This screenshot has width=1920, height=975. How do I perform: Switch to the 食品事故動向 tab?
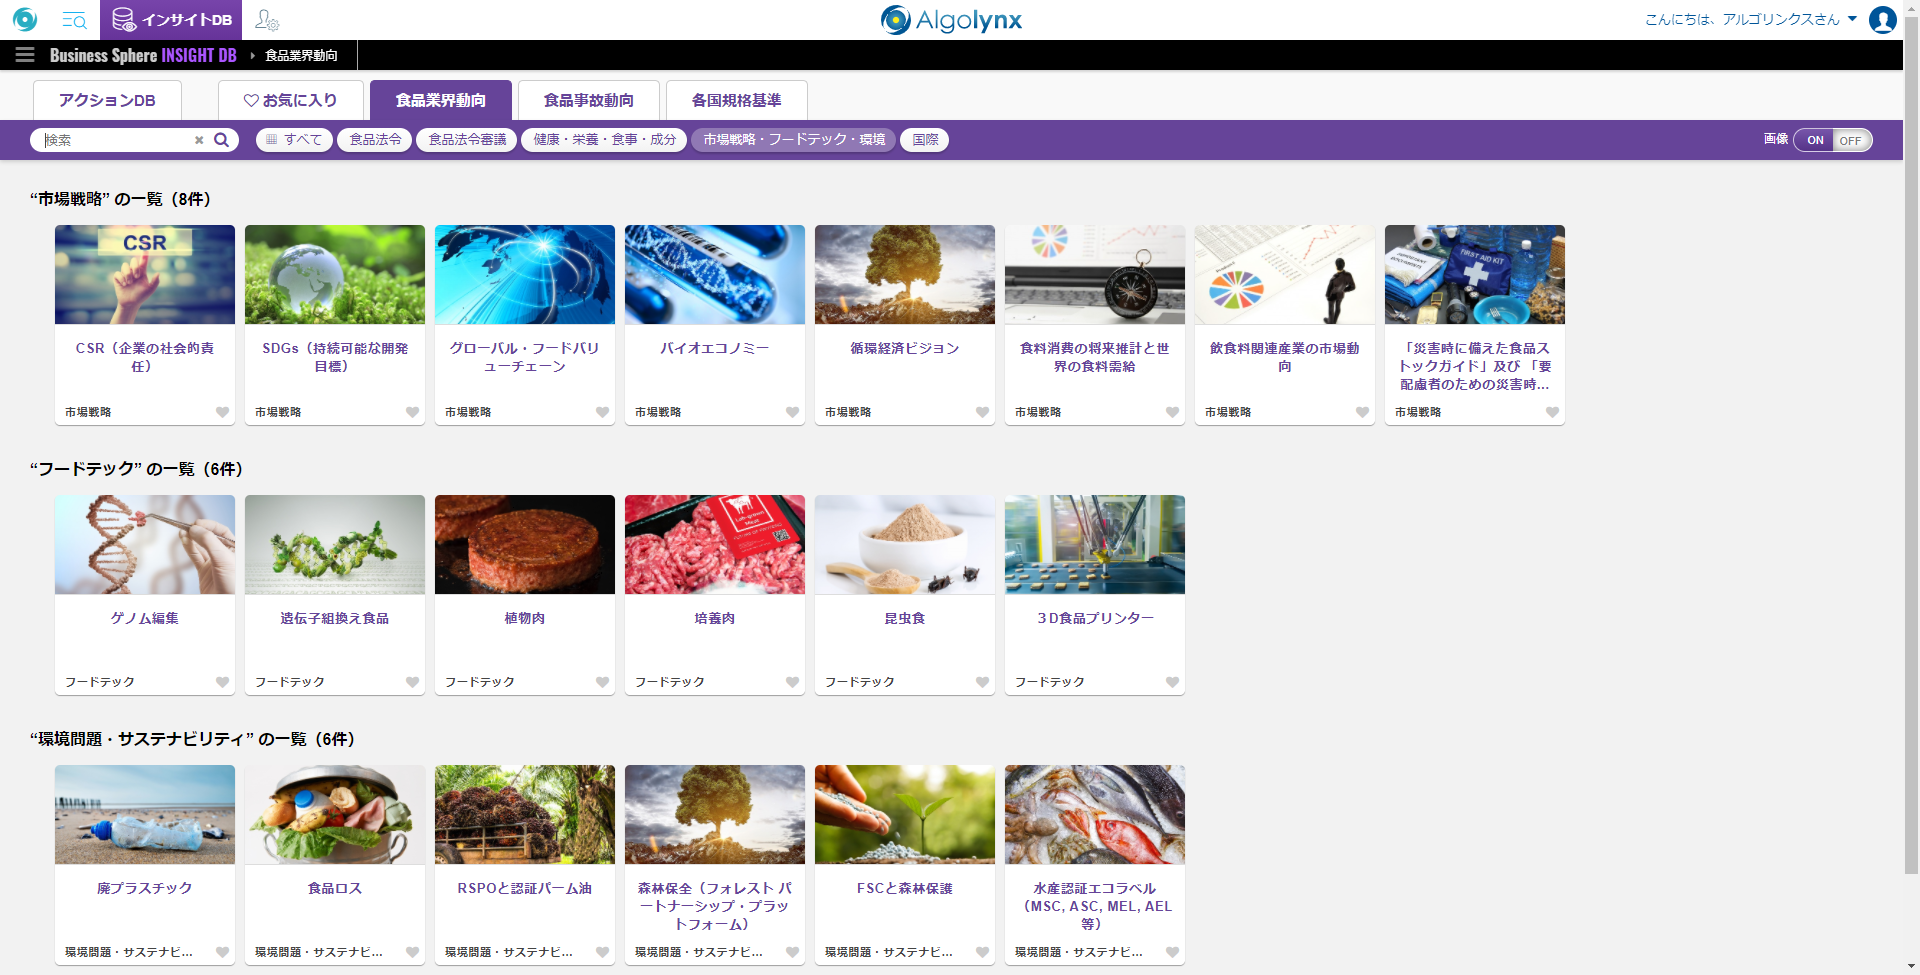tap(588, 100)
